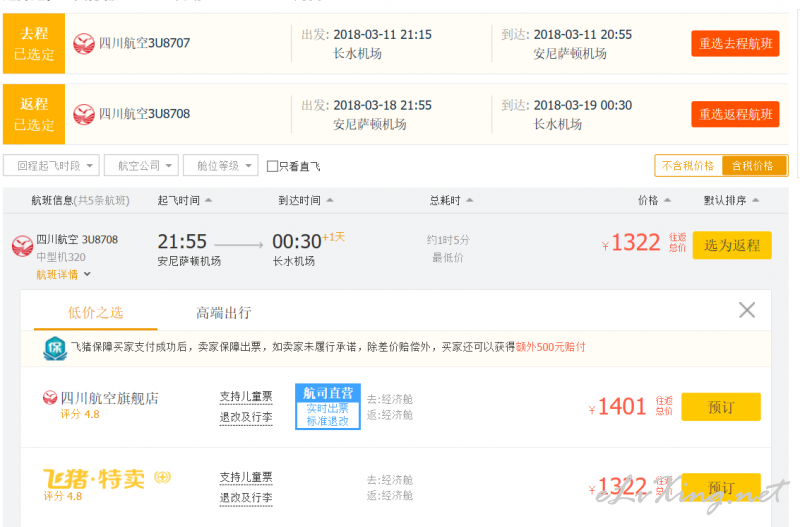800x527 pixels.
Task: Click the 额外500元赔付 text
Action: pos(551,347)
